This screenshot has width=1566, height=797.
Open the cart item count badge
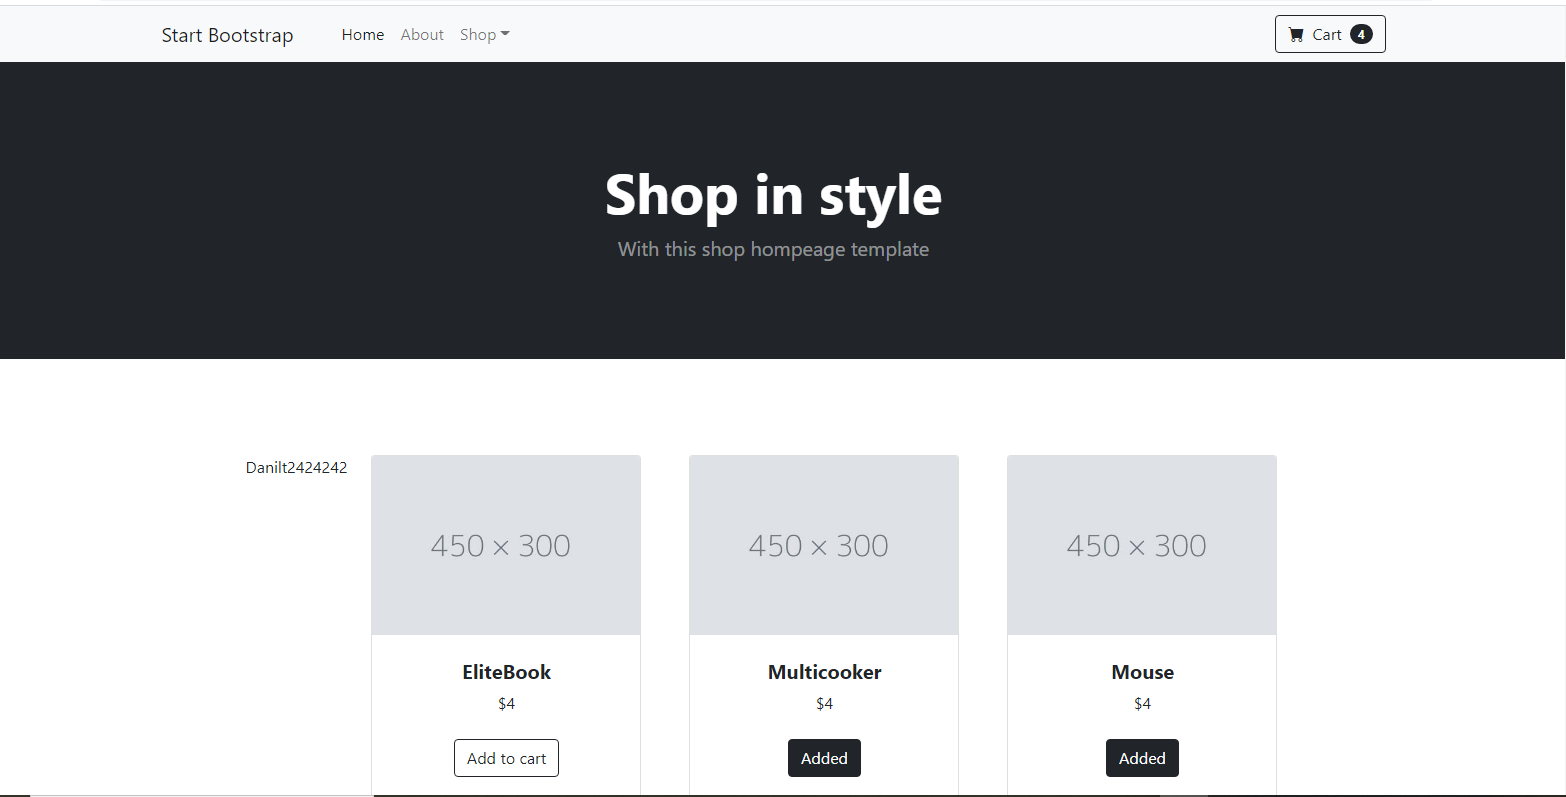[1360, 33]
